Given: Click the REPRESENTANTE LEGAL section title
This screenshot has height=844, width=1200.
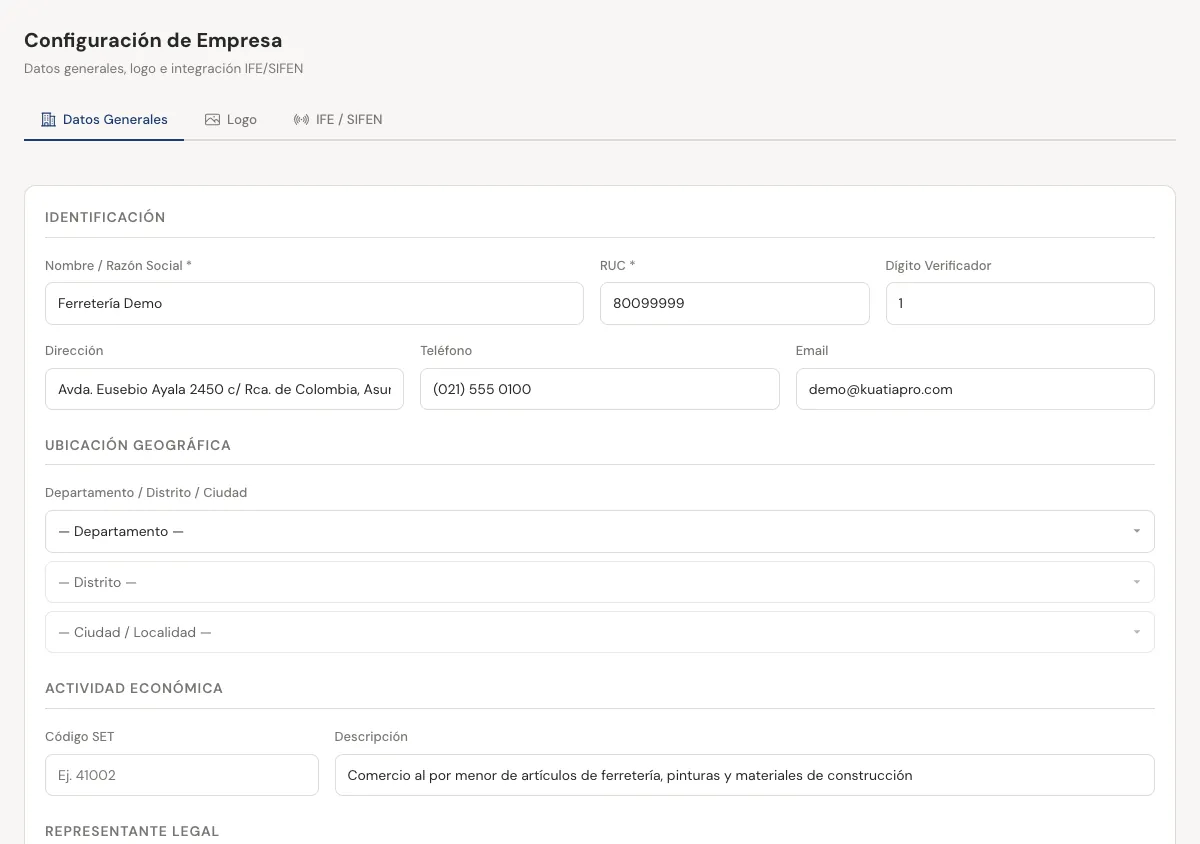Looking at the screenshot, I should pyautogui.click(x=132, y=831).
